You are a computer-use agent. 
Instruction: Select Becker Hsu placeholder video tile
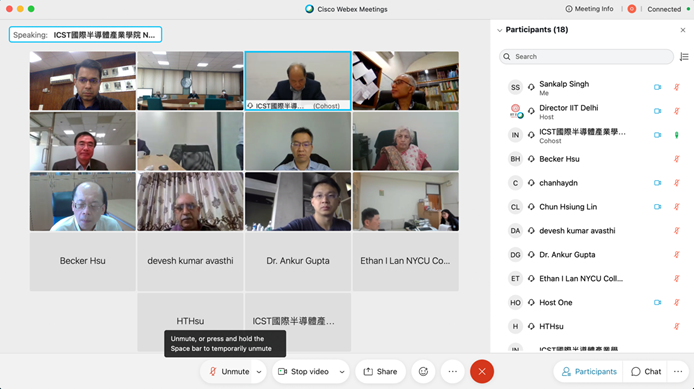(x=83, y=261)
